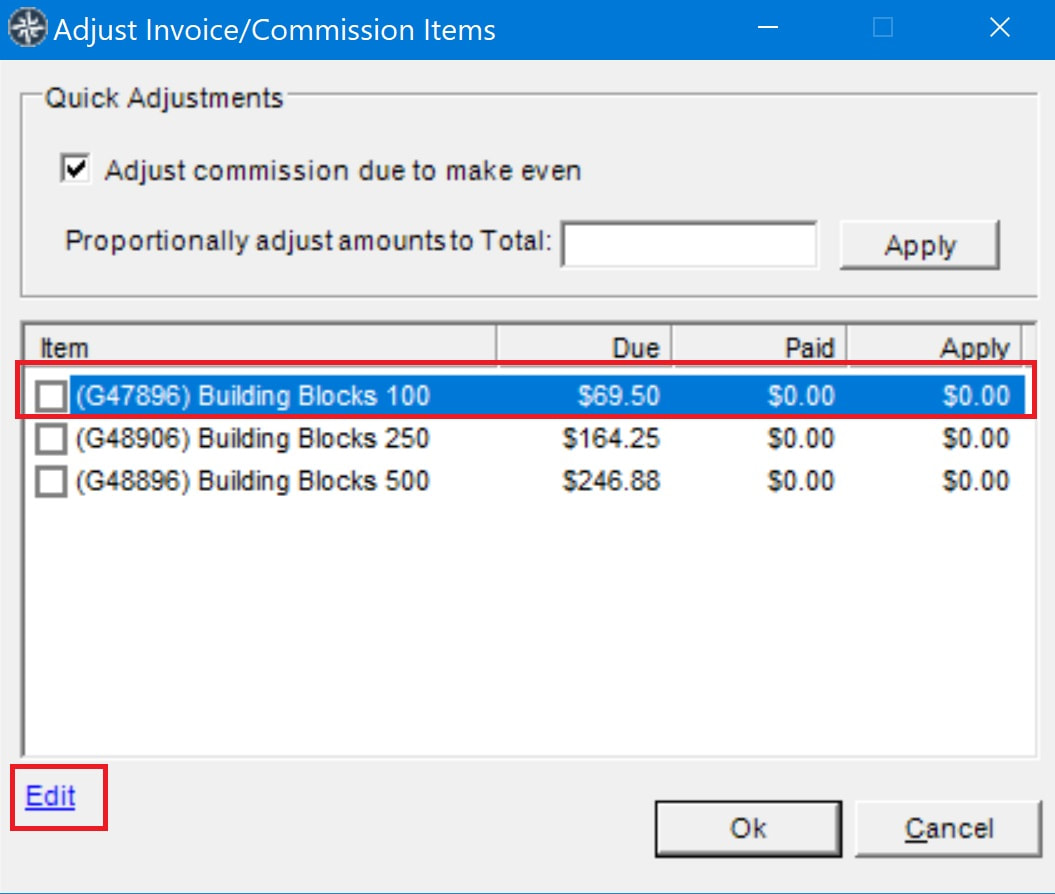Sort by the Item column header
The width and height of the screenshot is (1055, 894).
click(260, 347)
